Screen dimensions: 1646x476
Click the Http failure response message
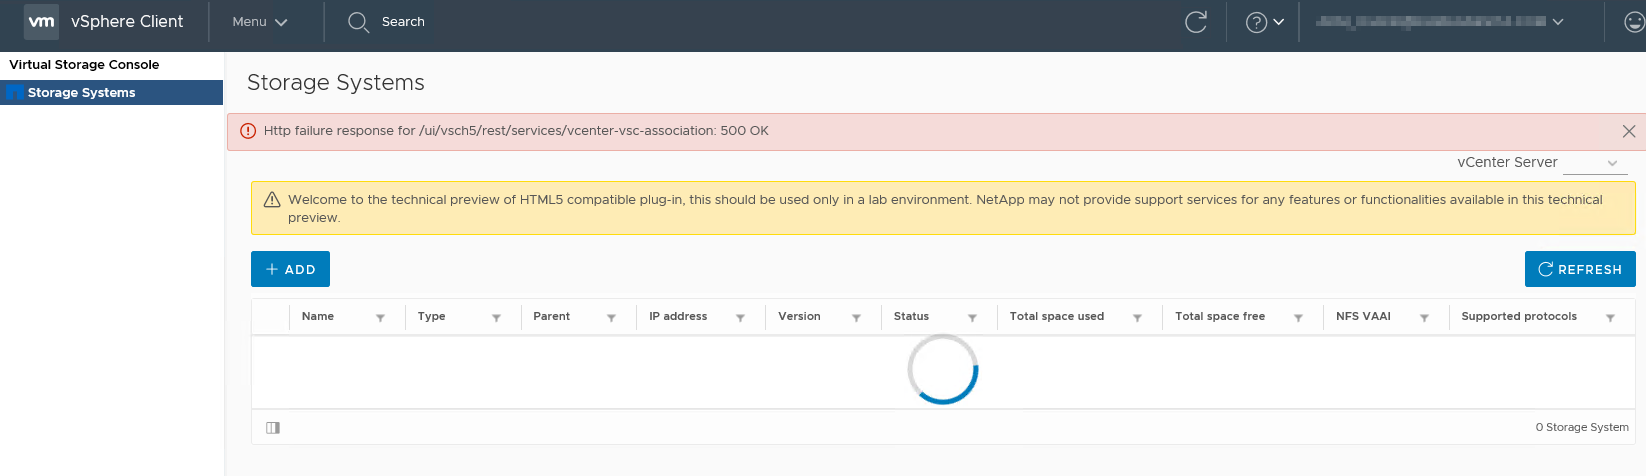[x=516, y=131]
